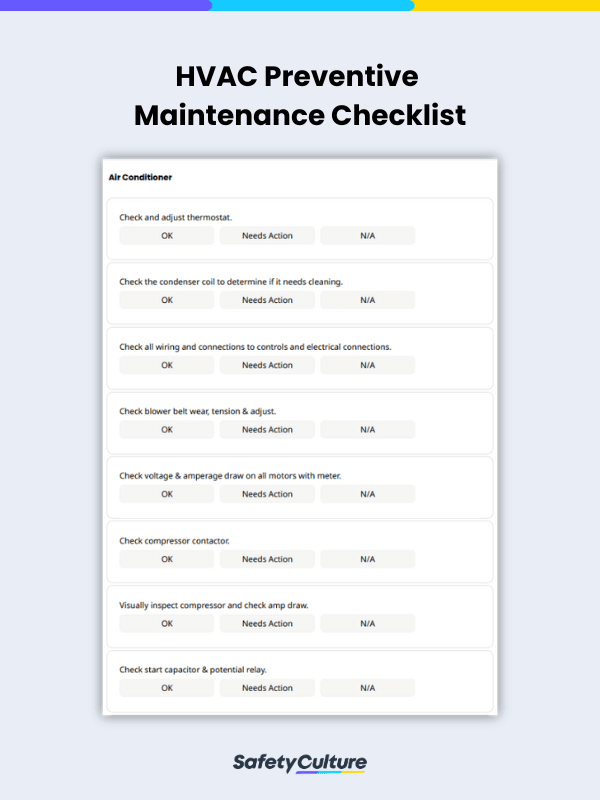
Task: Set compressor inspection to N/A
Action: click(x=366, y=623)
